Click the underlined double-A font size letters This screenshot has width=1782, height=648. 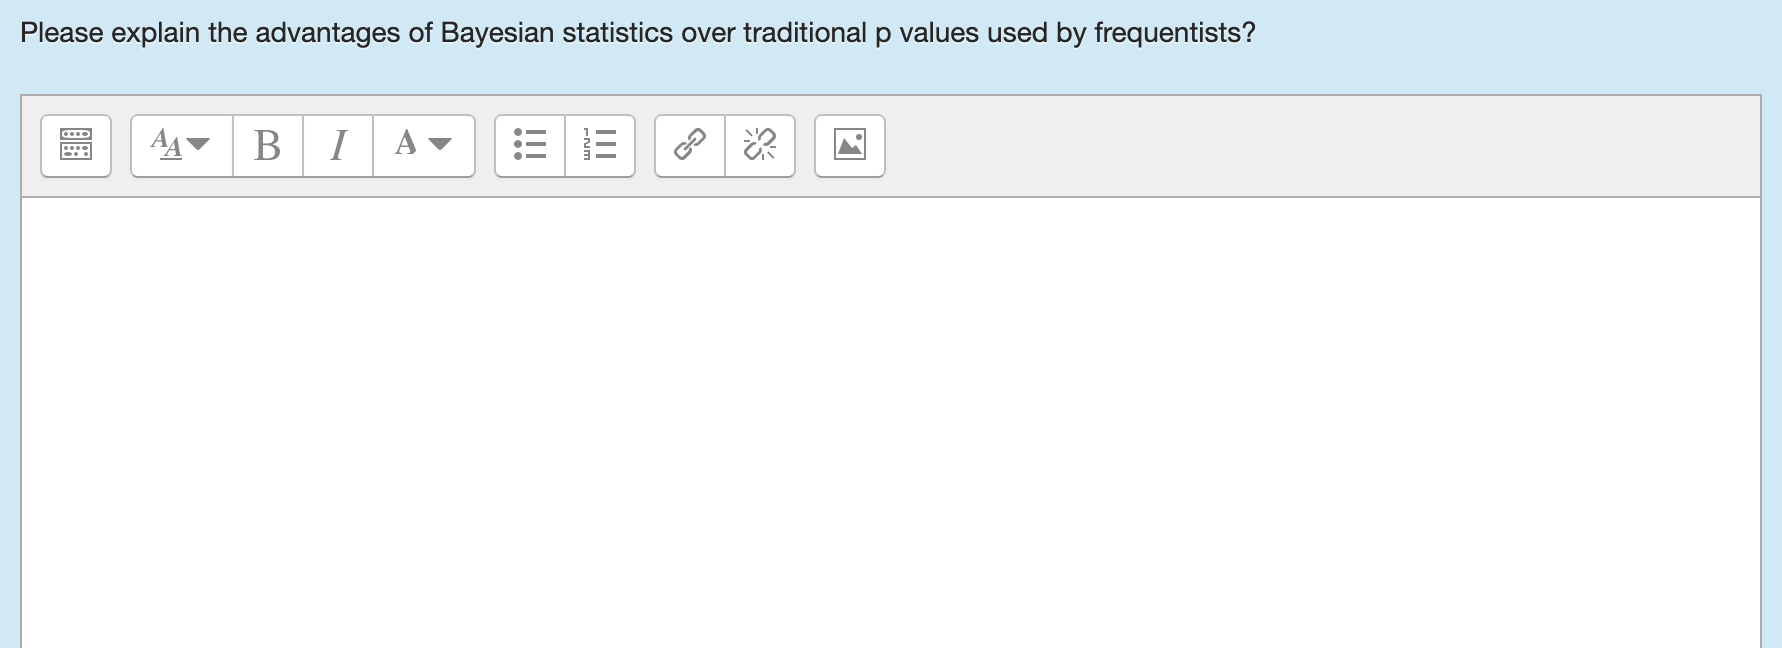pyautogui.click(x=166, y=144)
